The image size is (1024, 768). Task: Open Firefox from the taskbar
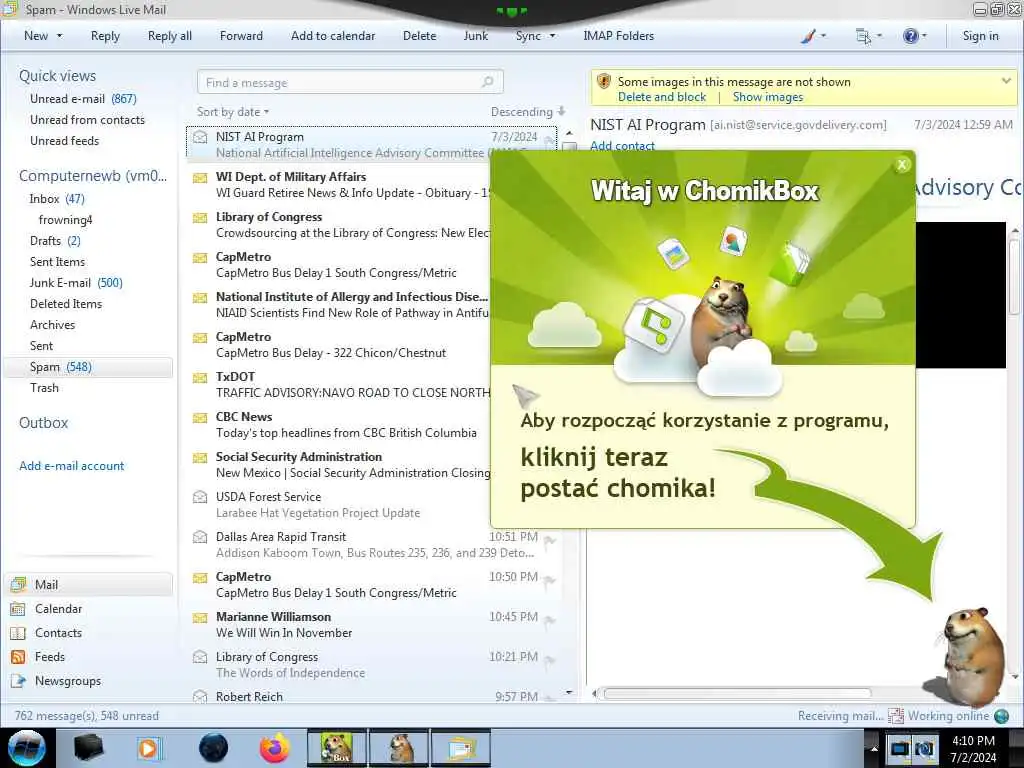(x=275, y=748)
